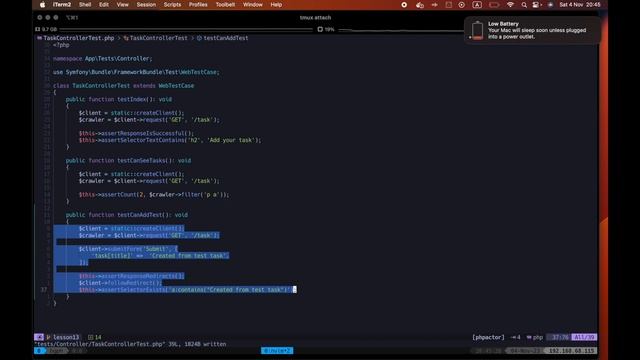Click the assertSelectorExists line at line 37
This screenshot has width=640, height=360.
tap(187, 289)
